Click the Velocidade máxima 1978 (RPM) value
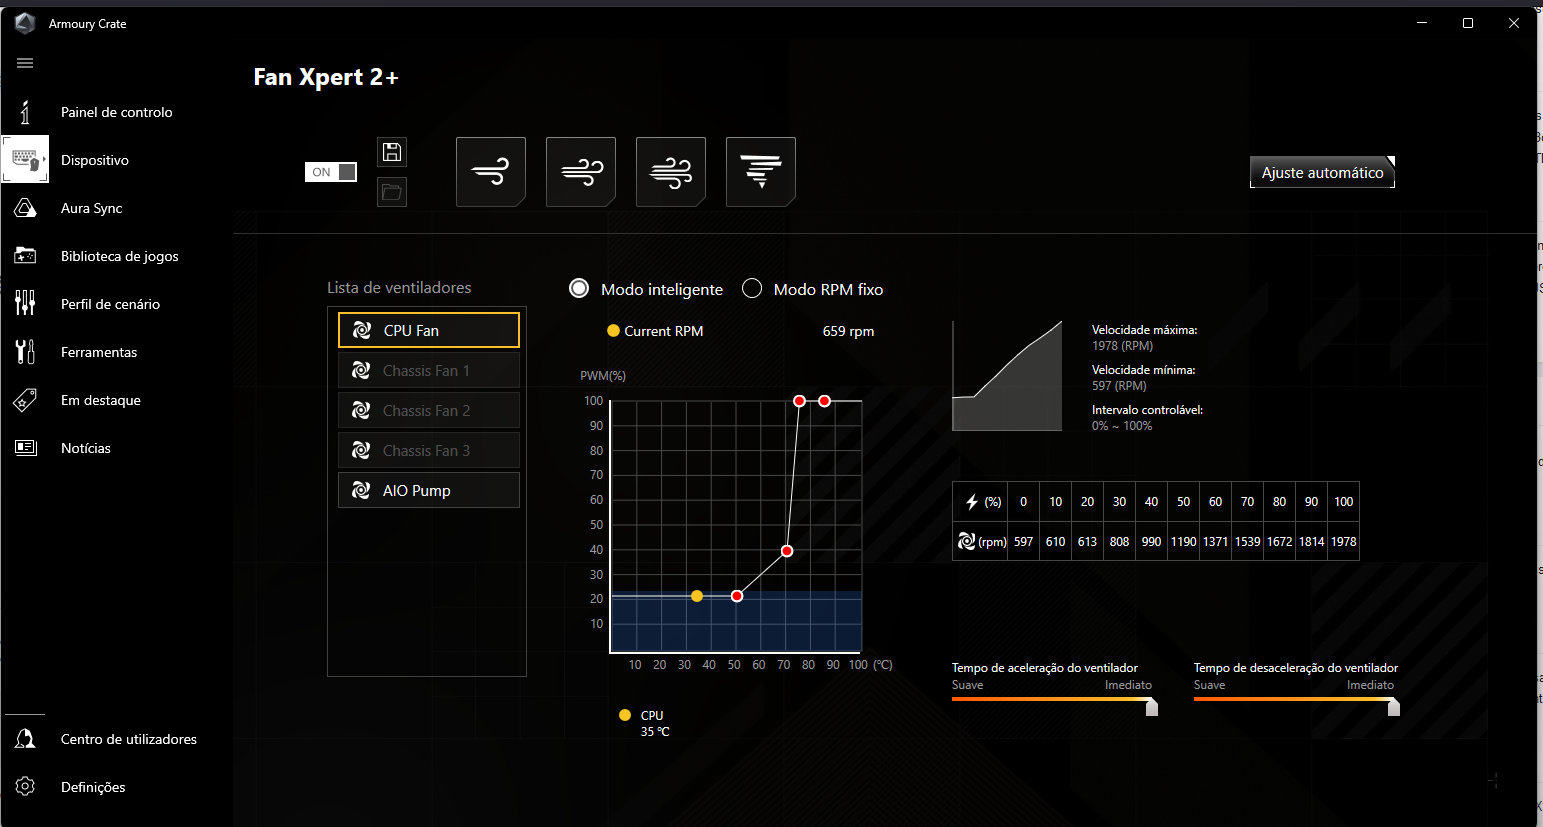Viewport: 1543px width, 827px height. (1122, 346)
